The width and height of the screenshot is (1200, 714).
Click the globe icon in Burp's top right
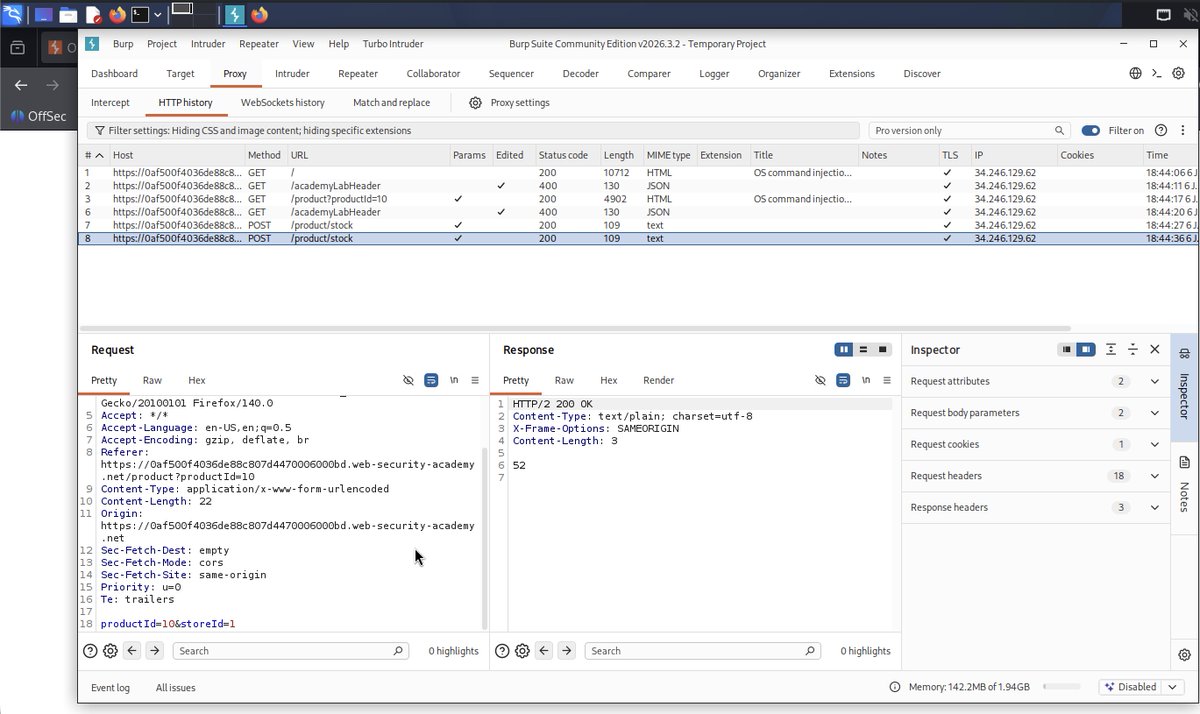[x=1135, y=74]
